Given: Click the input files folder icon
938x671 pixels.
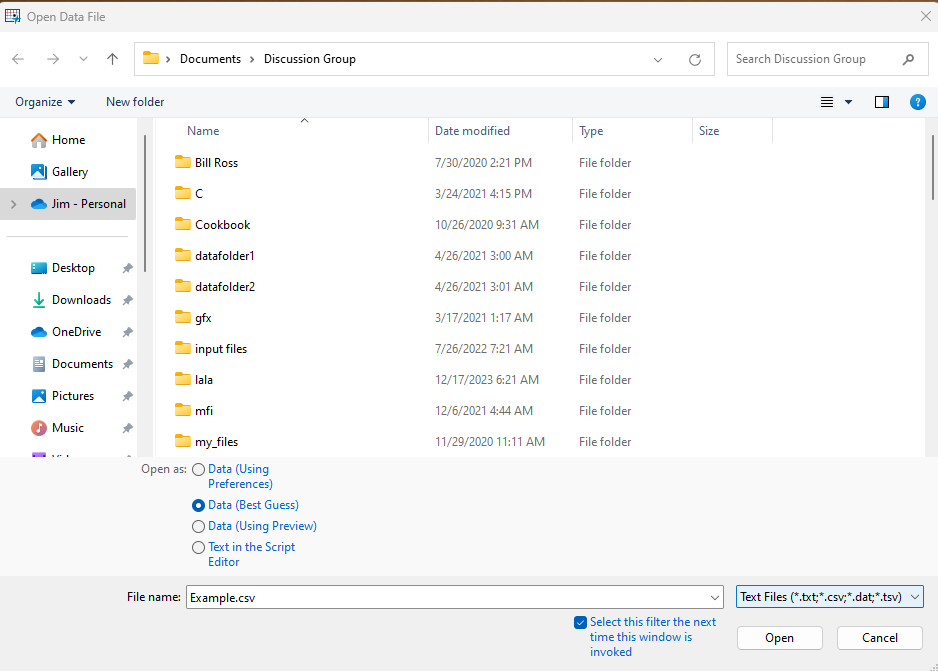Looking at the screenshot, I should point(182,348).
